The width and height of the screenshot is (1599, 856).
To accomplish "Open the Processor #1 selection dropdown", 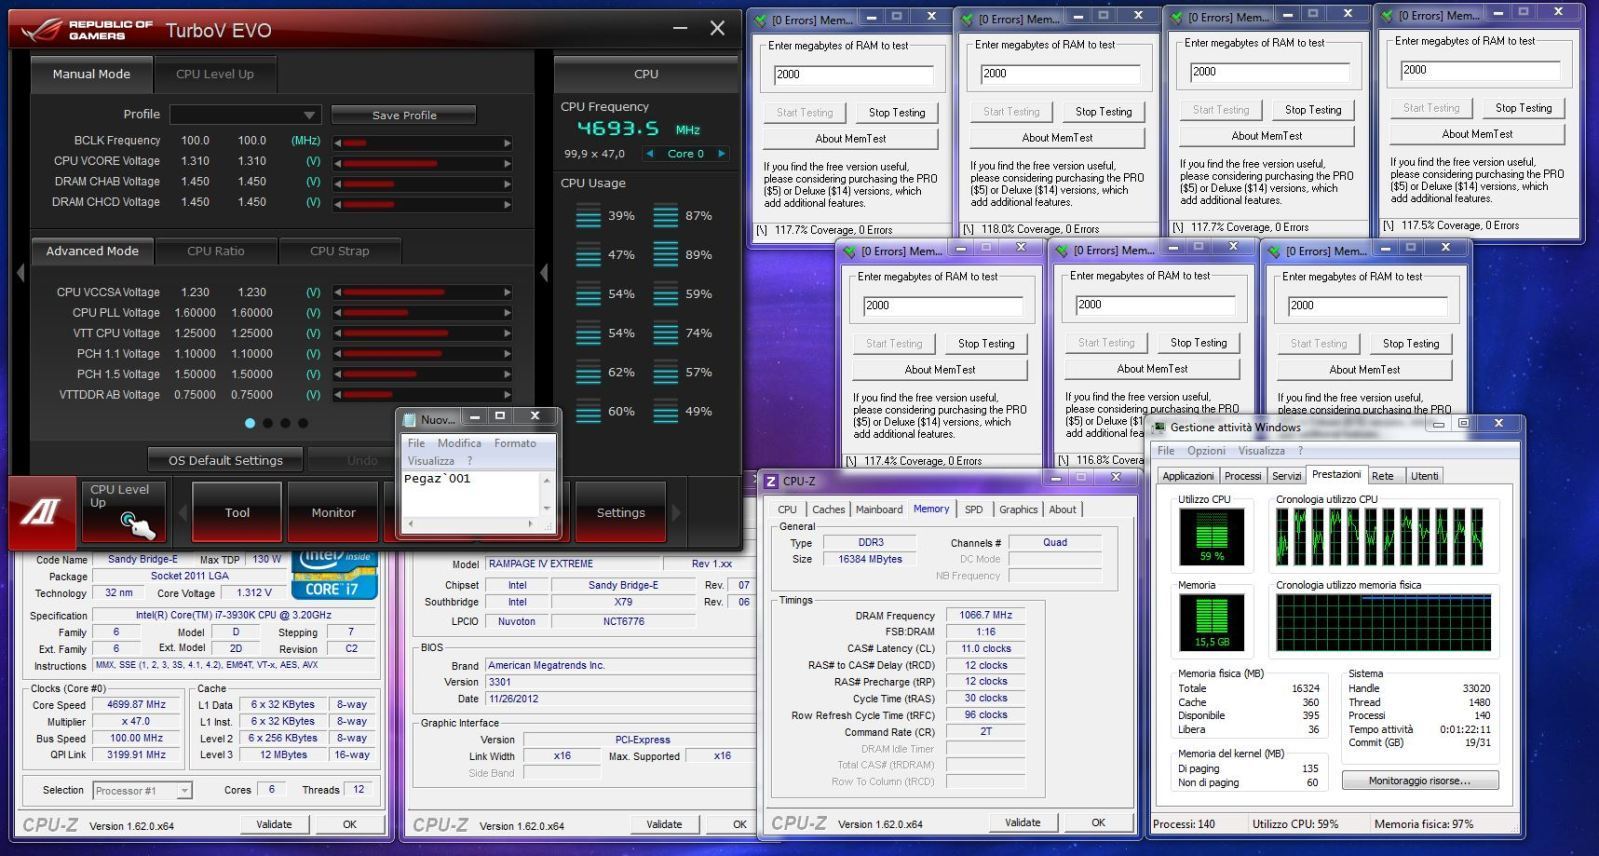I will click(x=142, y=791).
